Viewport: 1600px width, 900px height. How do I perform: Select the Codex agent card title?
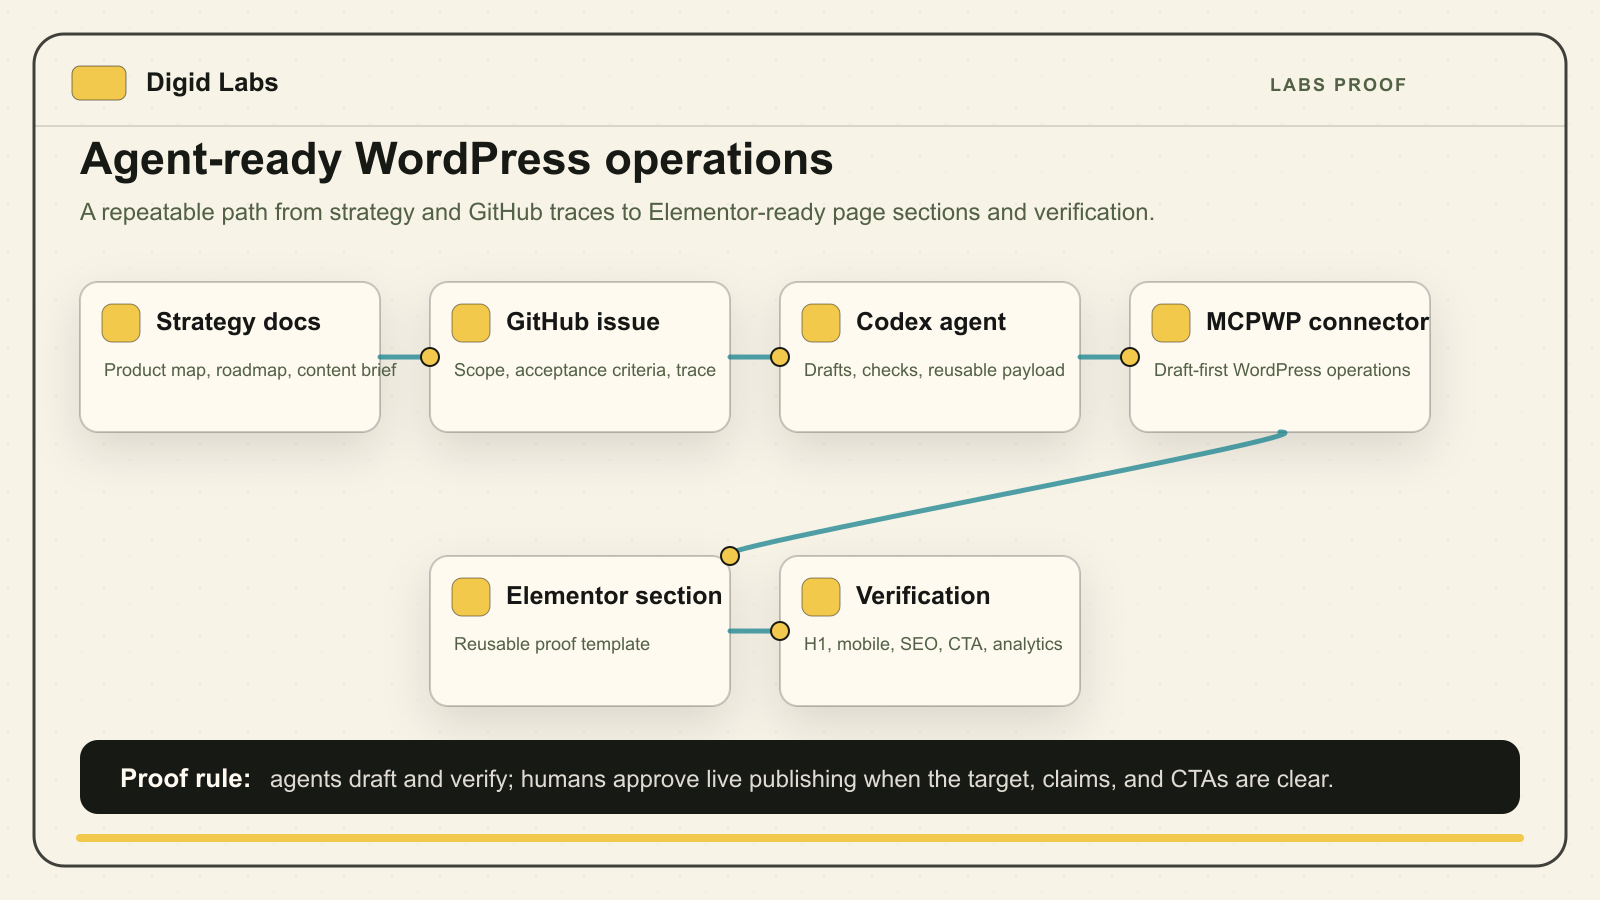pos(931,322)
